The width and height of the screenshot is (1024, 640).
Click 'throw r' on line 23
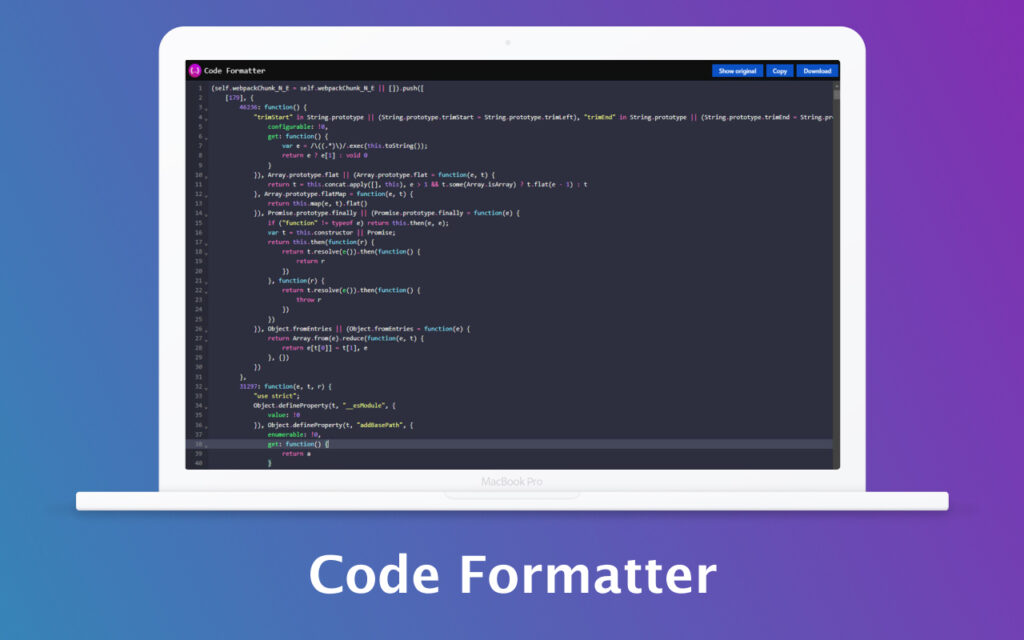[309, 300]
